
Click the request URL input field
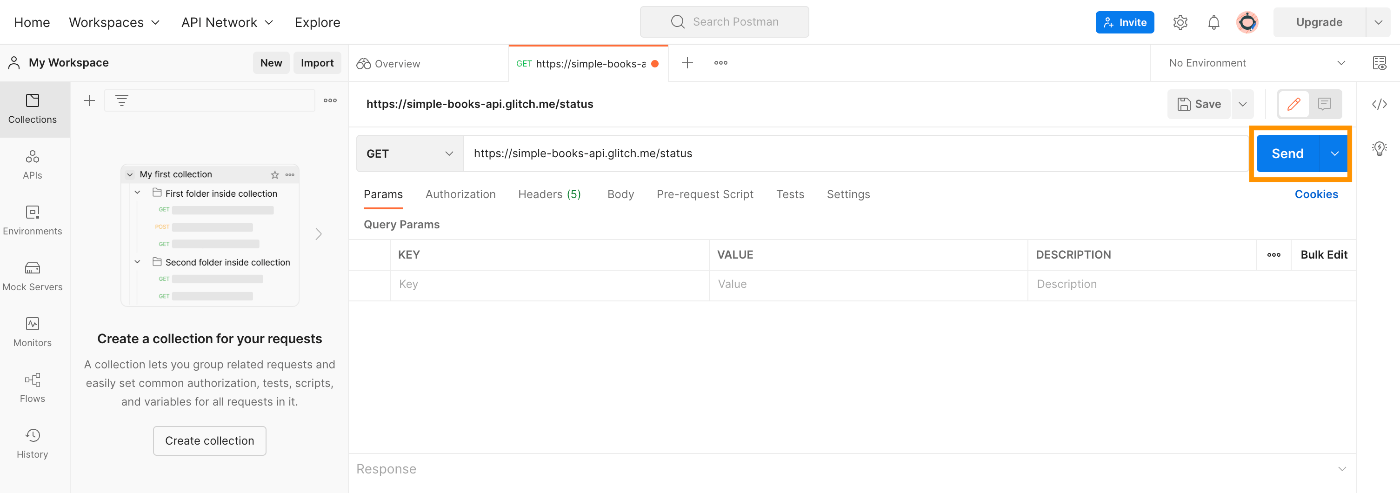pyautogui.click(x=855, y=153)
